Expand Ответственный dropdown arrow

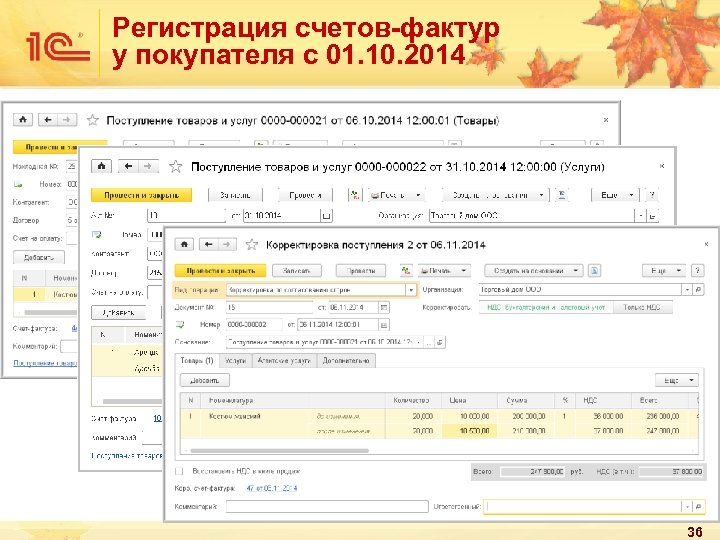click(687, 506)
